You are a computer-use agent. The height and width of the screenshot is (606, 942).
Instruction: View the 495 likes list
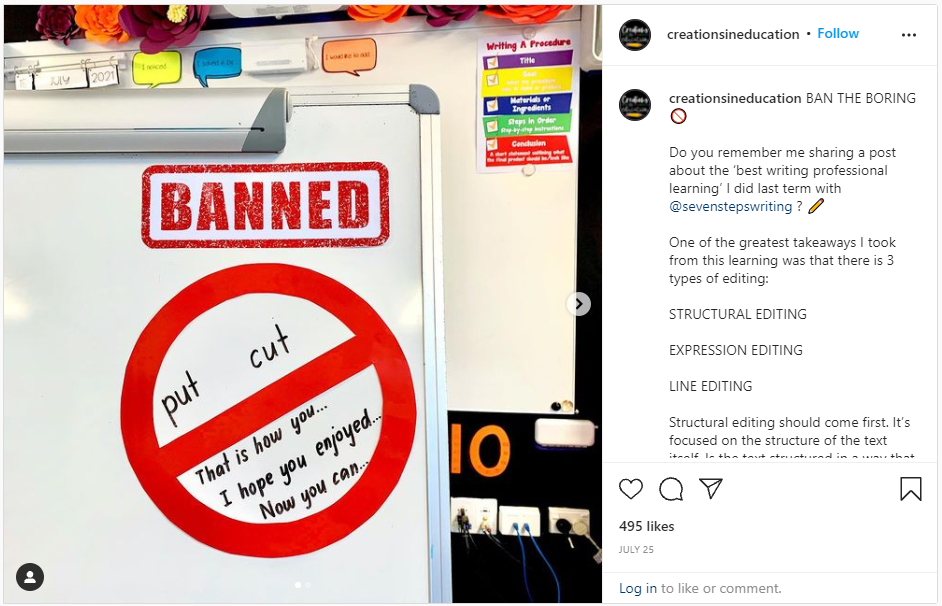pos(646,526)
